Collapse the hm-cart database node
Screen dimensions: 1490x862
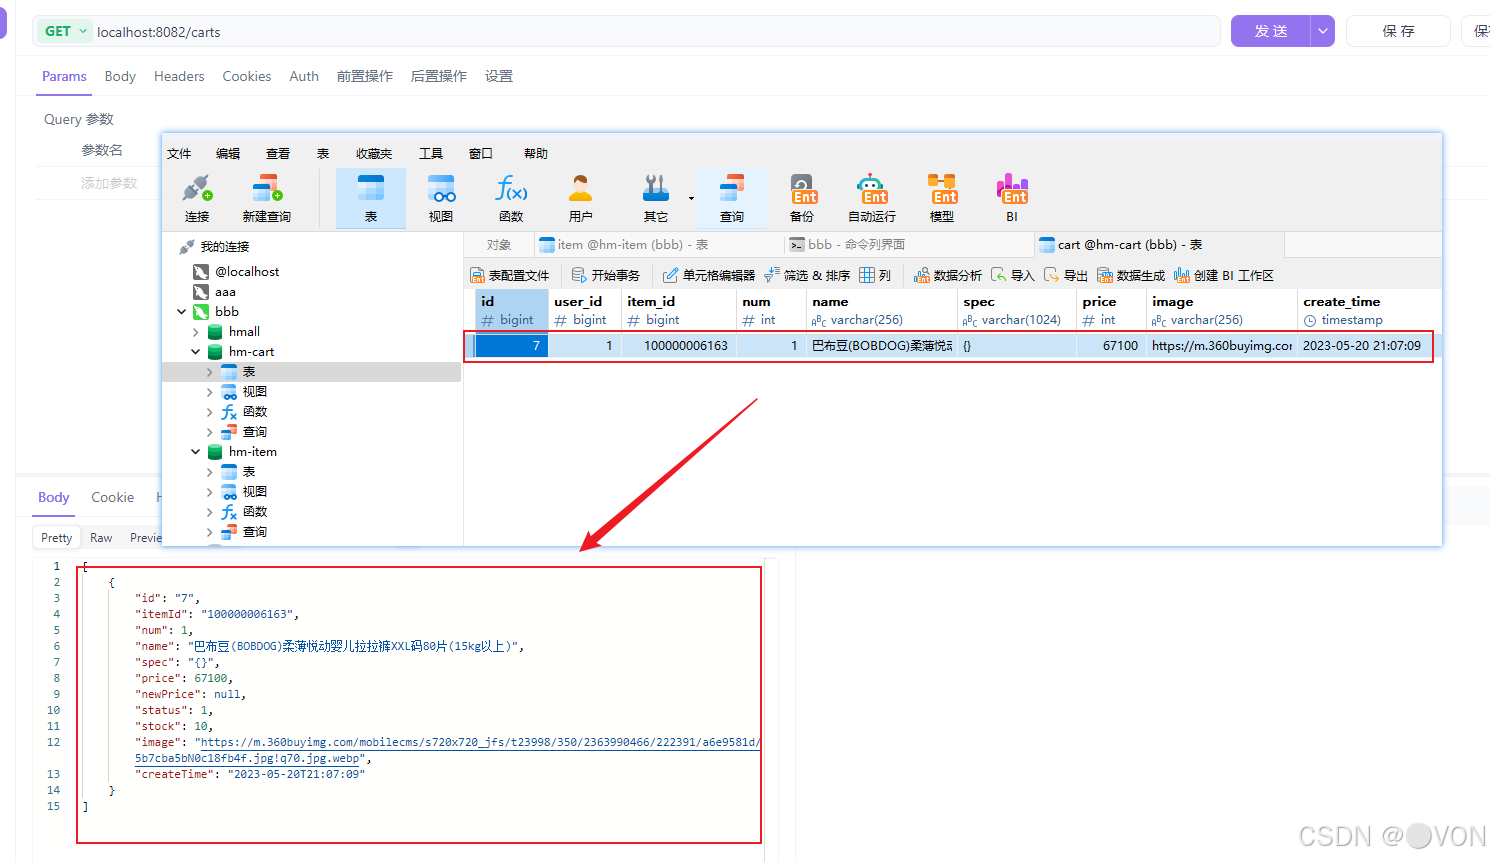pos(195,352)
